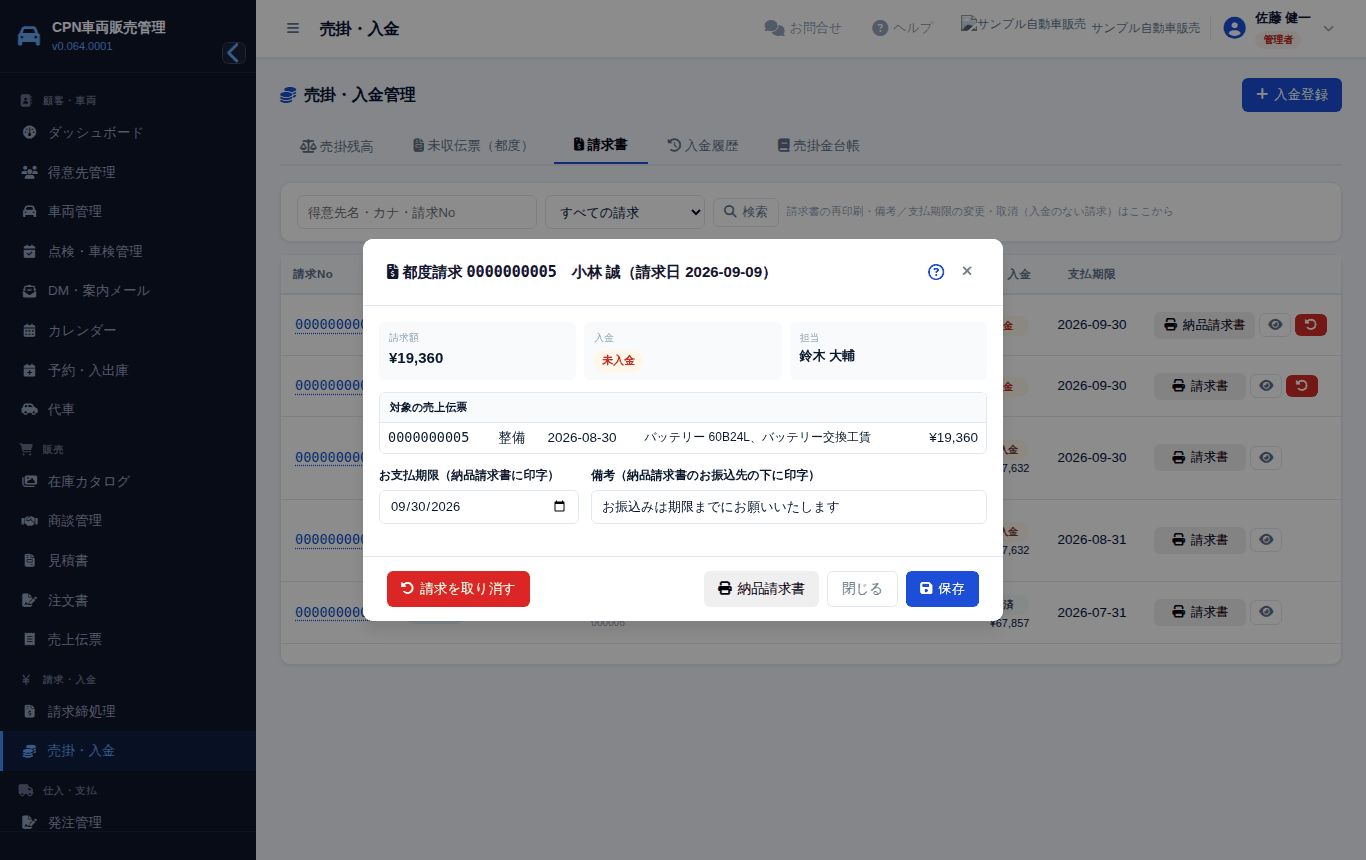Open 代車 in the sidebar

[128, 409]
